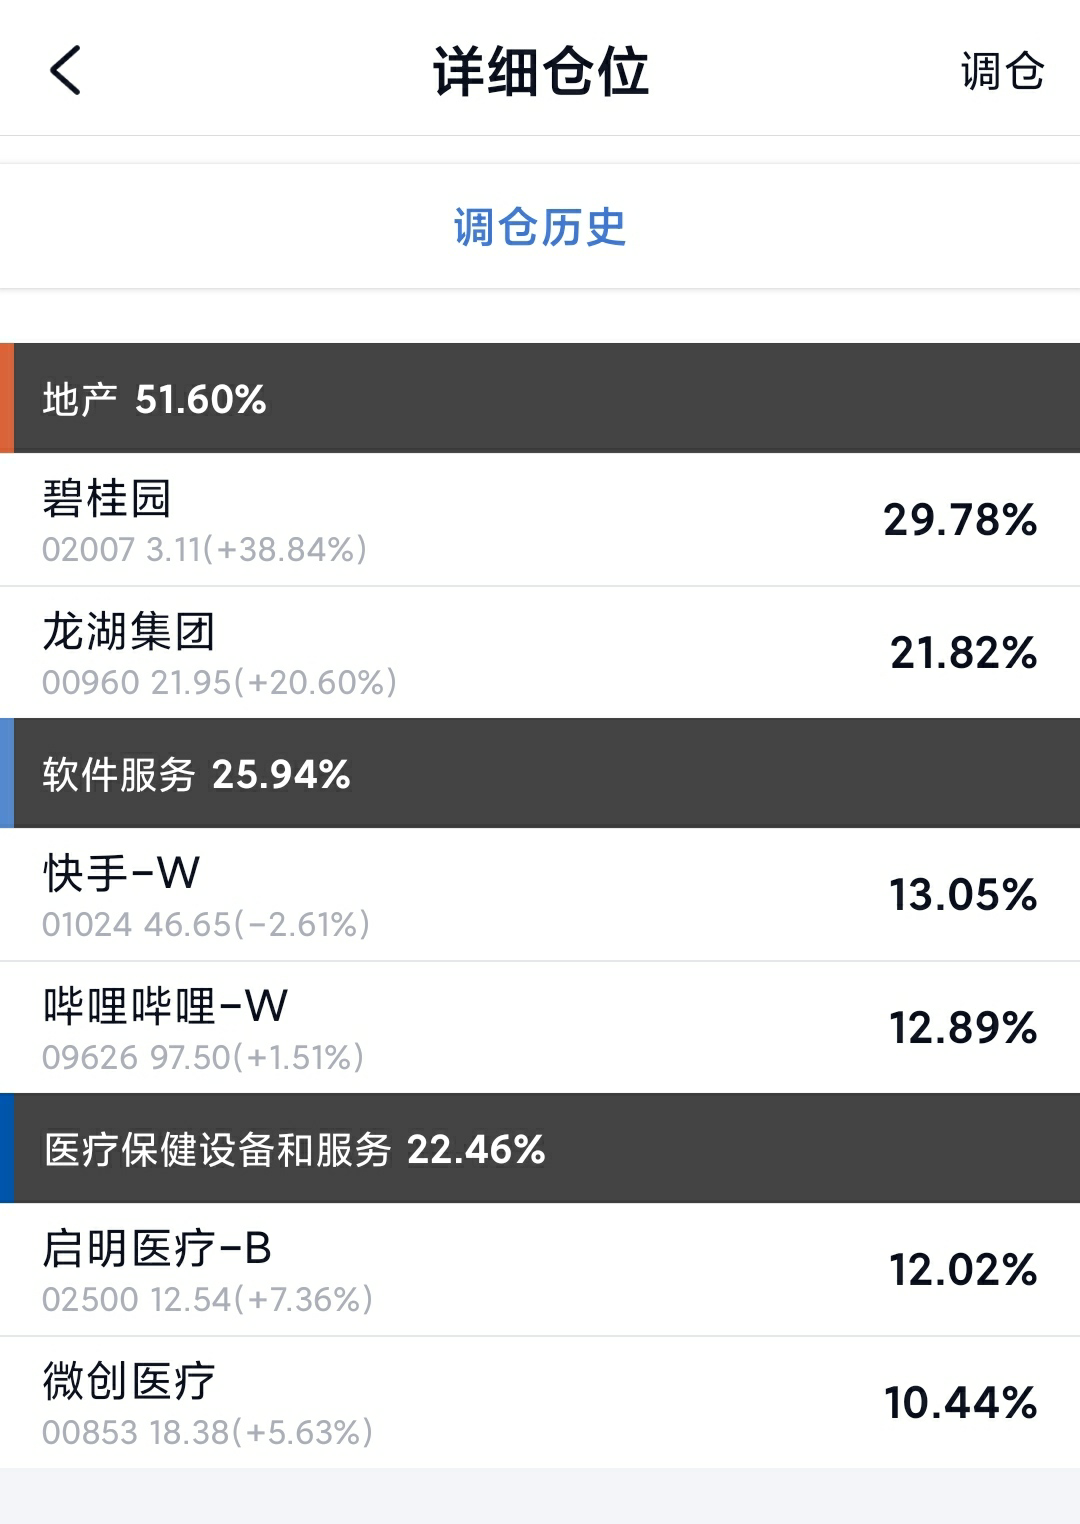
Task: Tap the dark blue 医疗保健 color marker
Action: click(6, 1148)
